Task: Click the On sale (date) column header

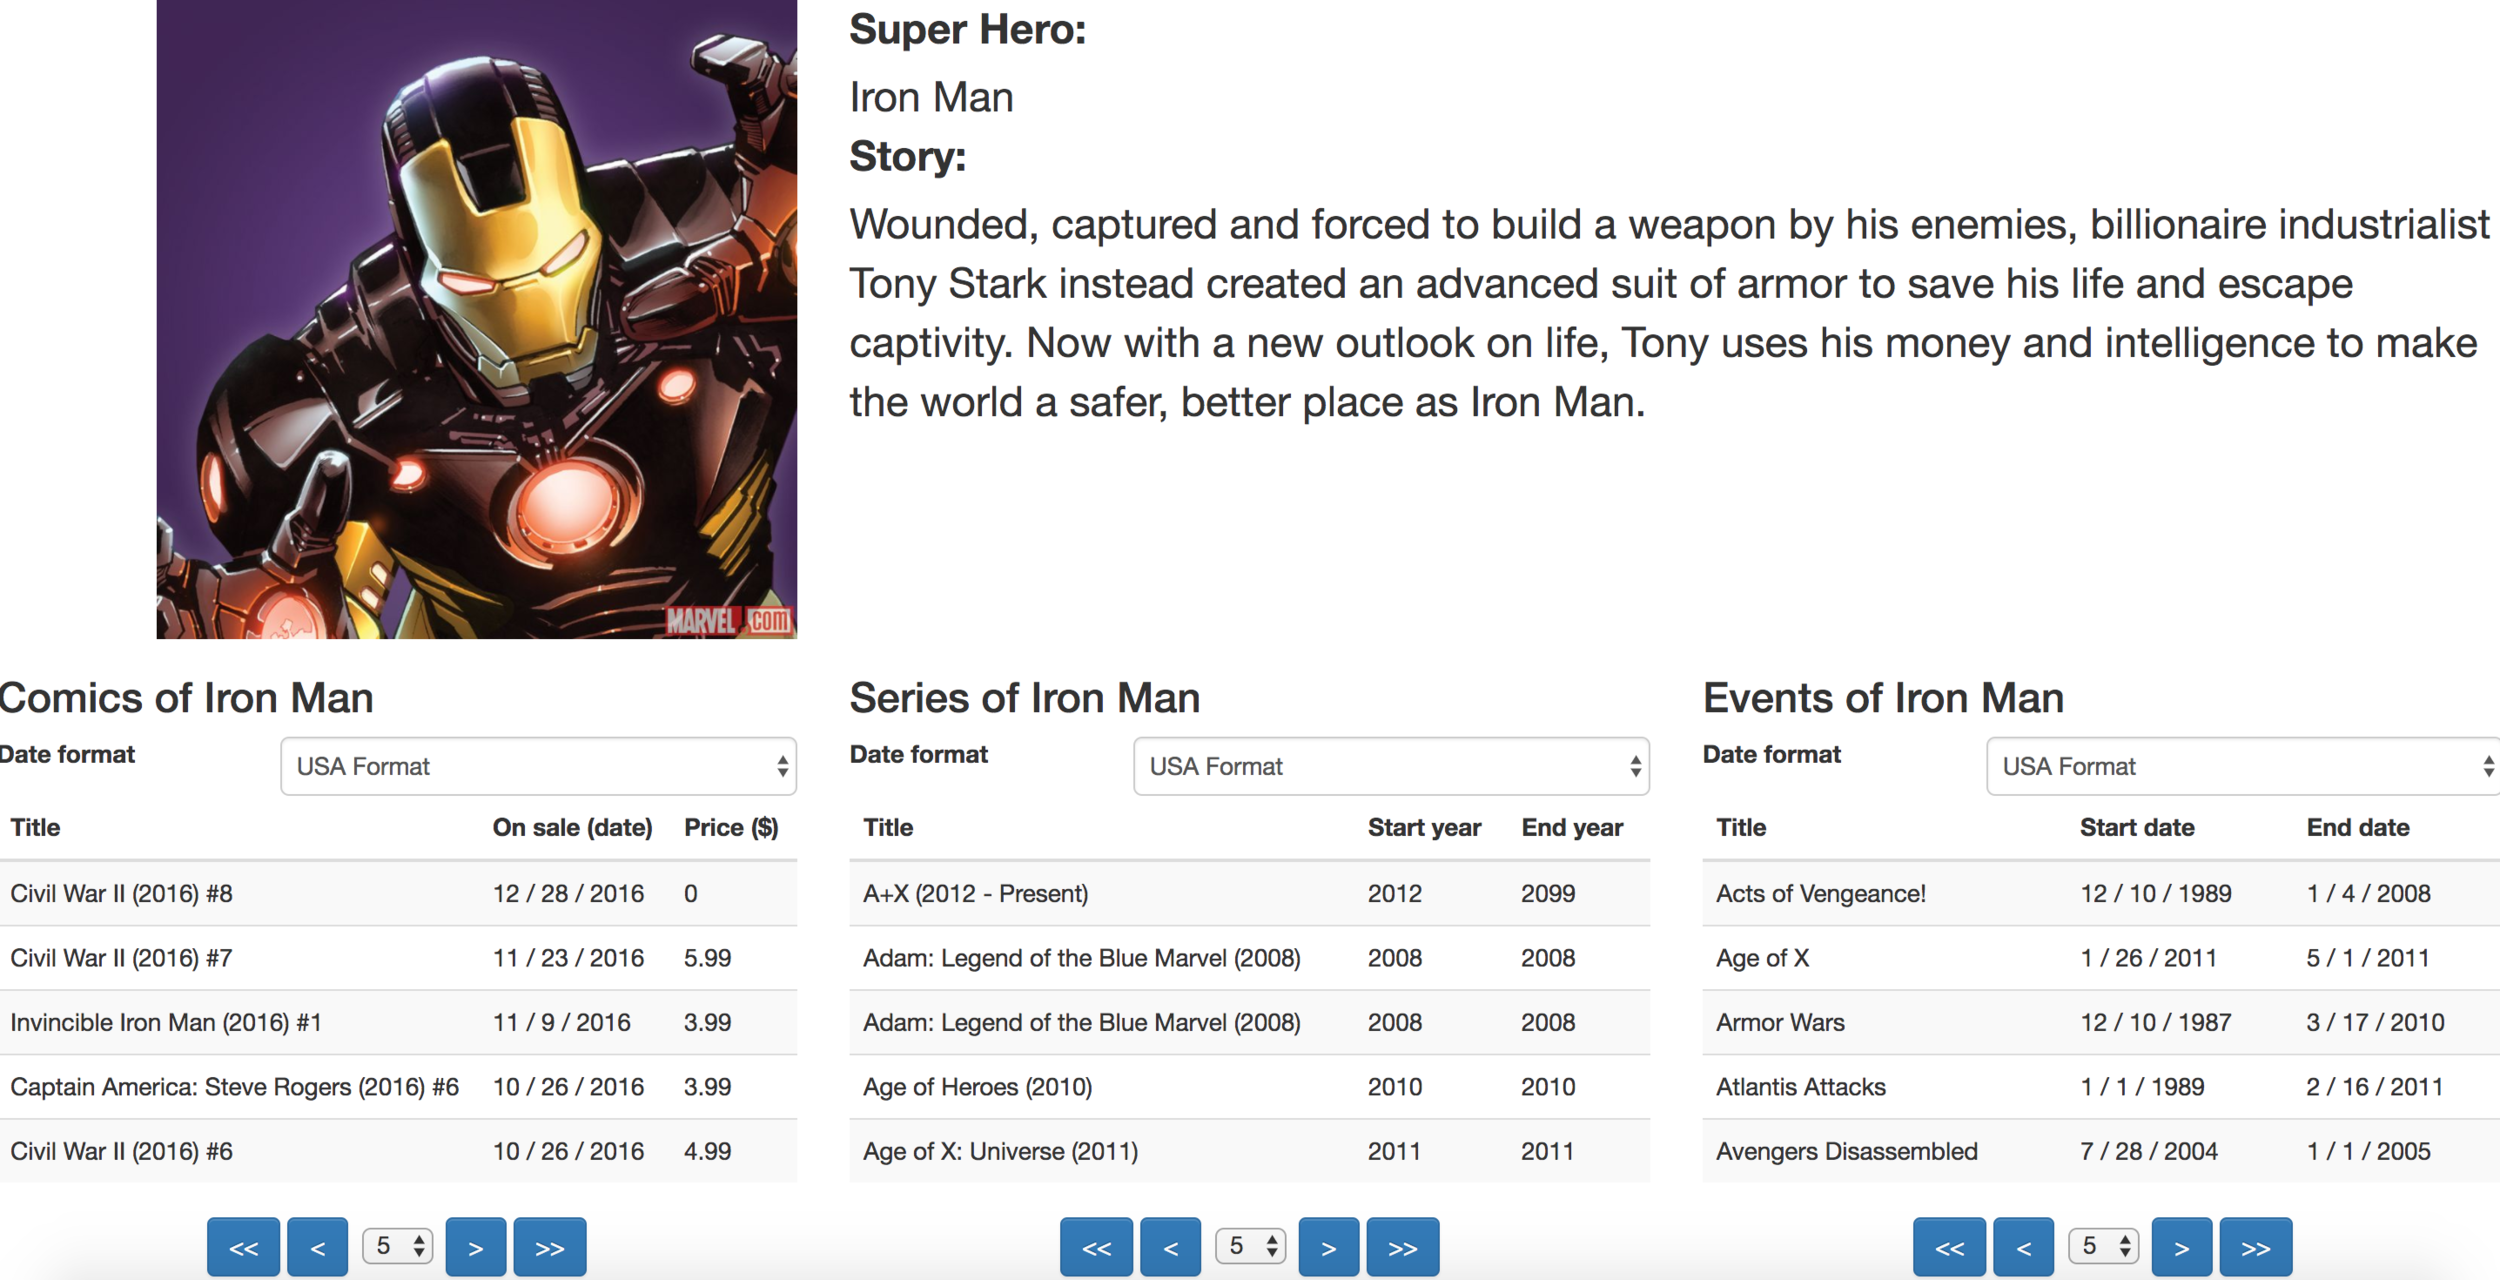Action: 572,827
